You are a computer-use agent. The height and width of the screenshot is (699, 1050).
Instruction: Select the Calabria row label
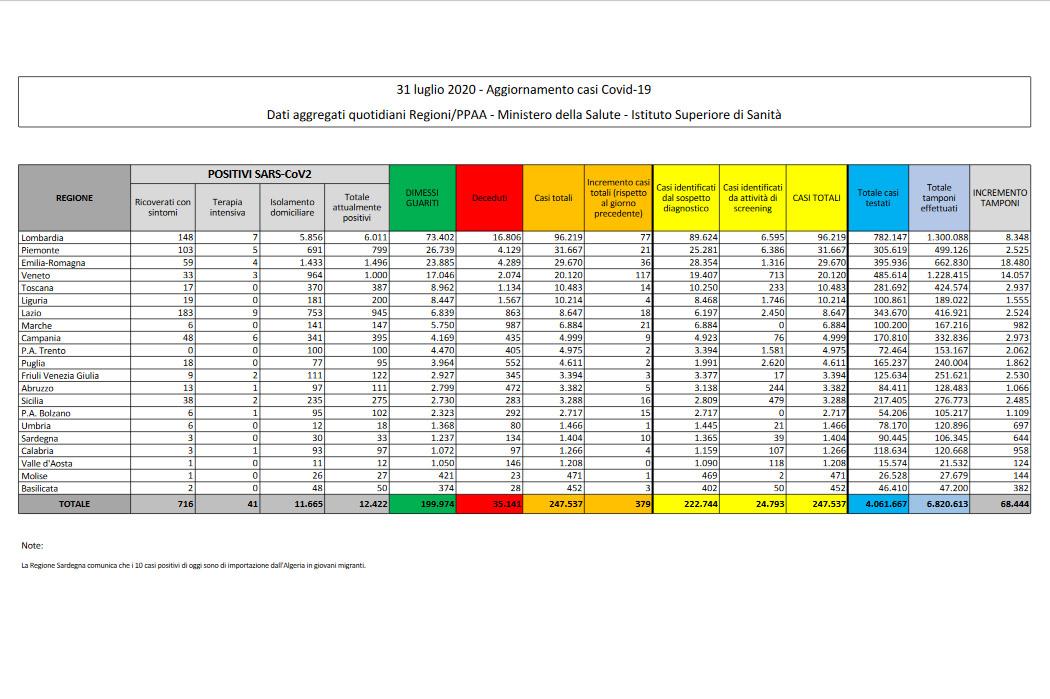tap(37, 451)
